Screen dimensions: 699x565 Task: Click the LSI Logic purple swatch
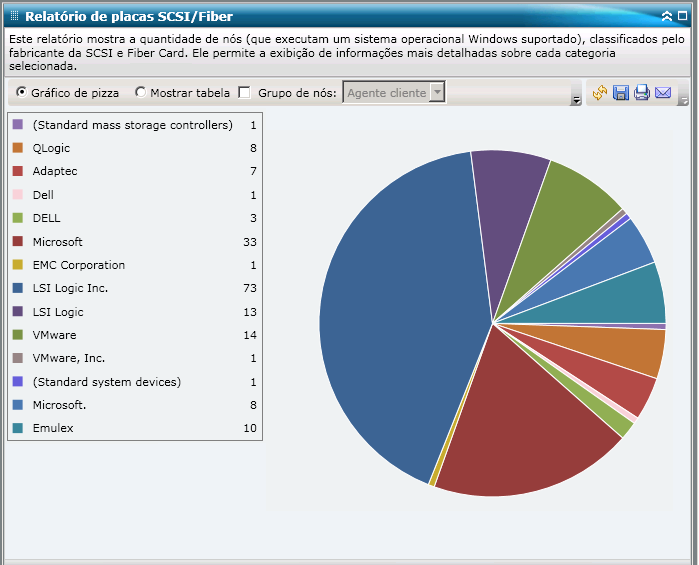(17, 311)
